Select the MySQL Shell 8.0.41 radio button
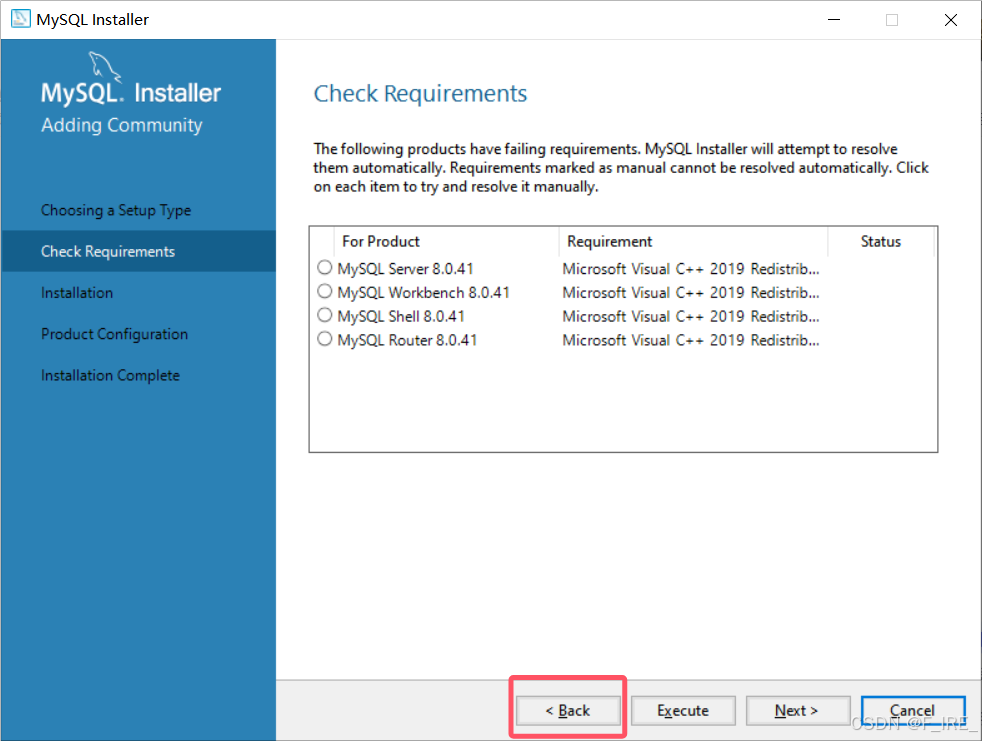Viewport: 982px width, 741px height. [324, 315]
